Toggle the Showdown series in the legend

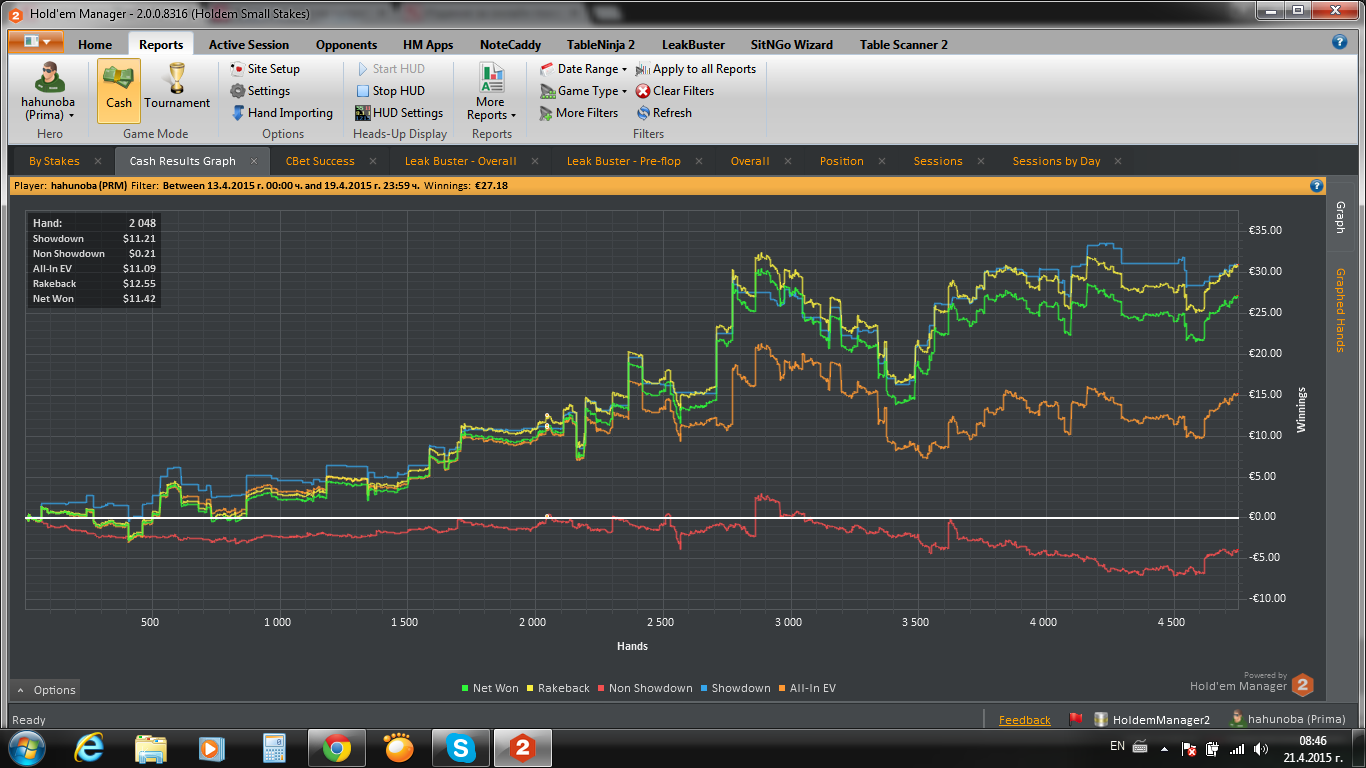[735, 688]
